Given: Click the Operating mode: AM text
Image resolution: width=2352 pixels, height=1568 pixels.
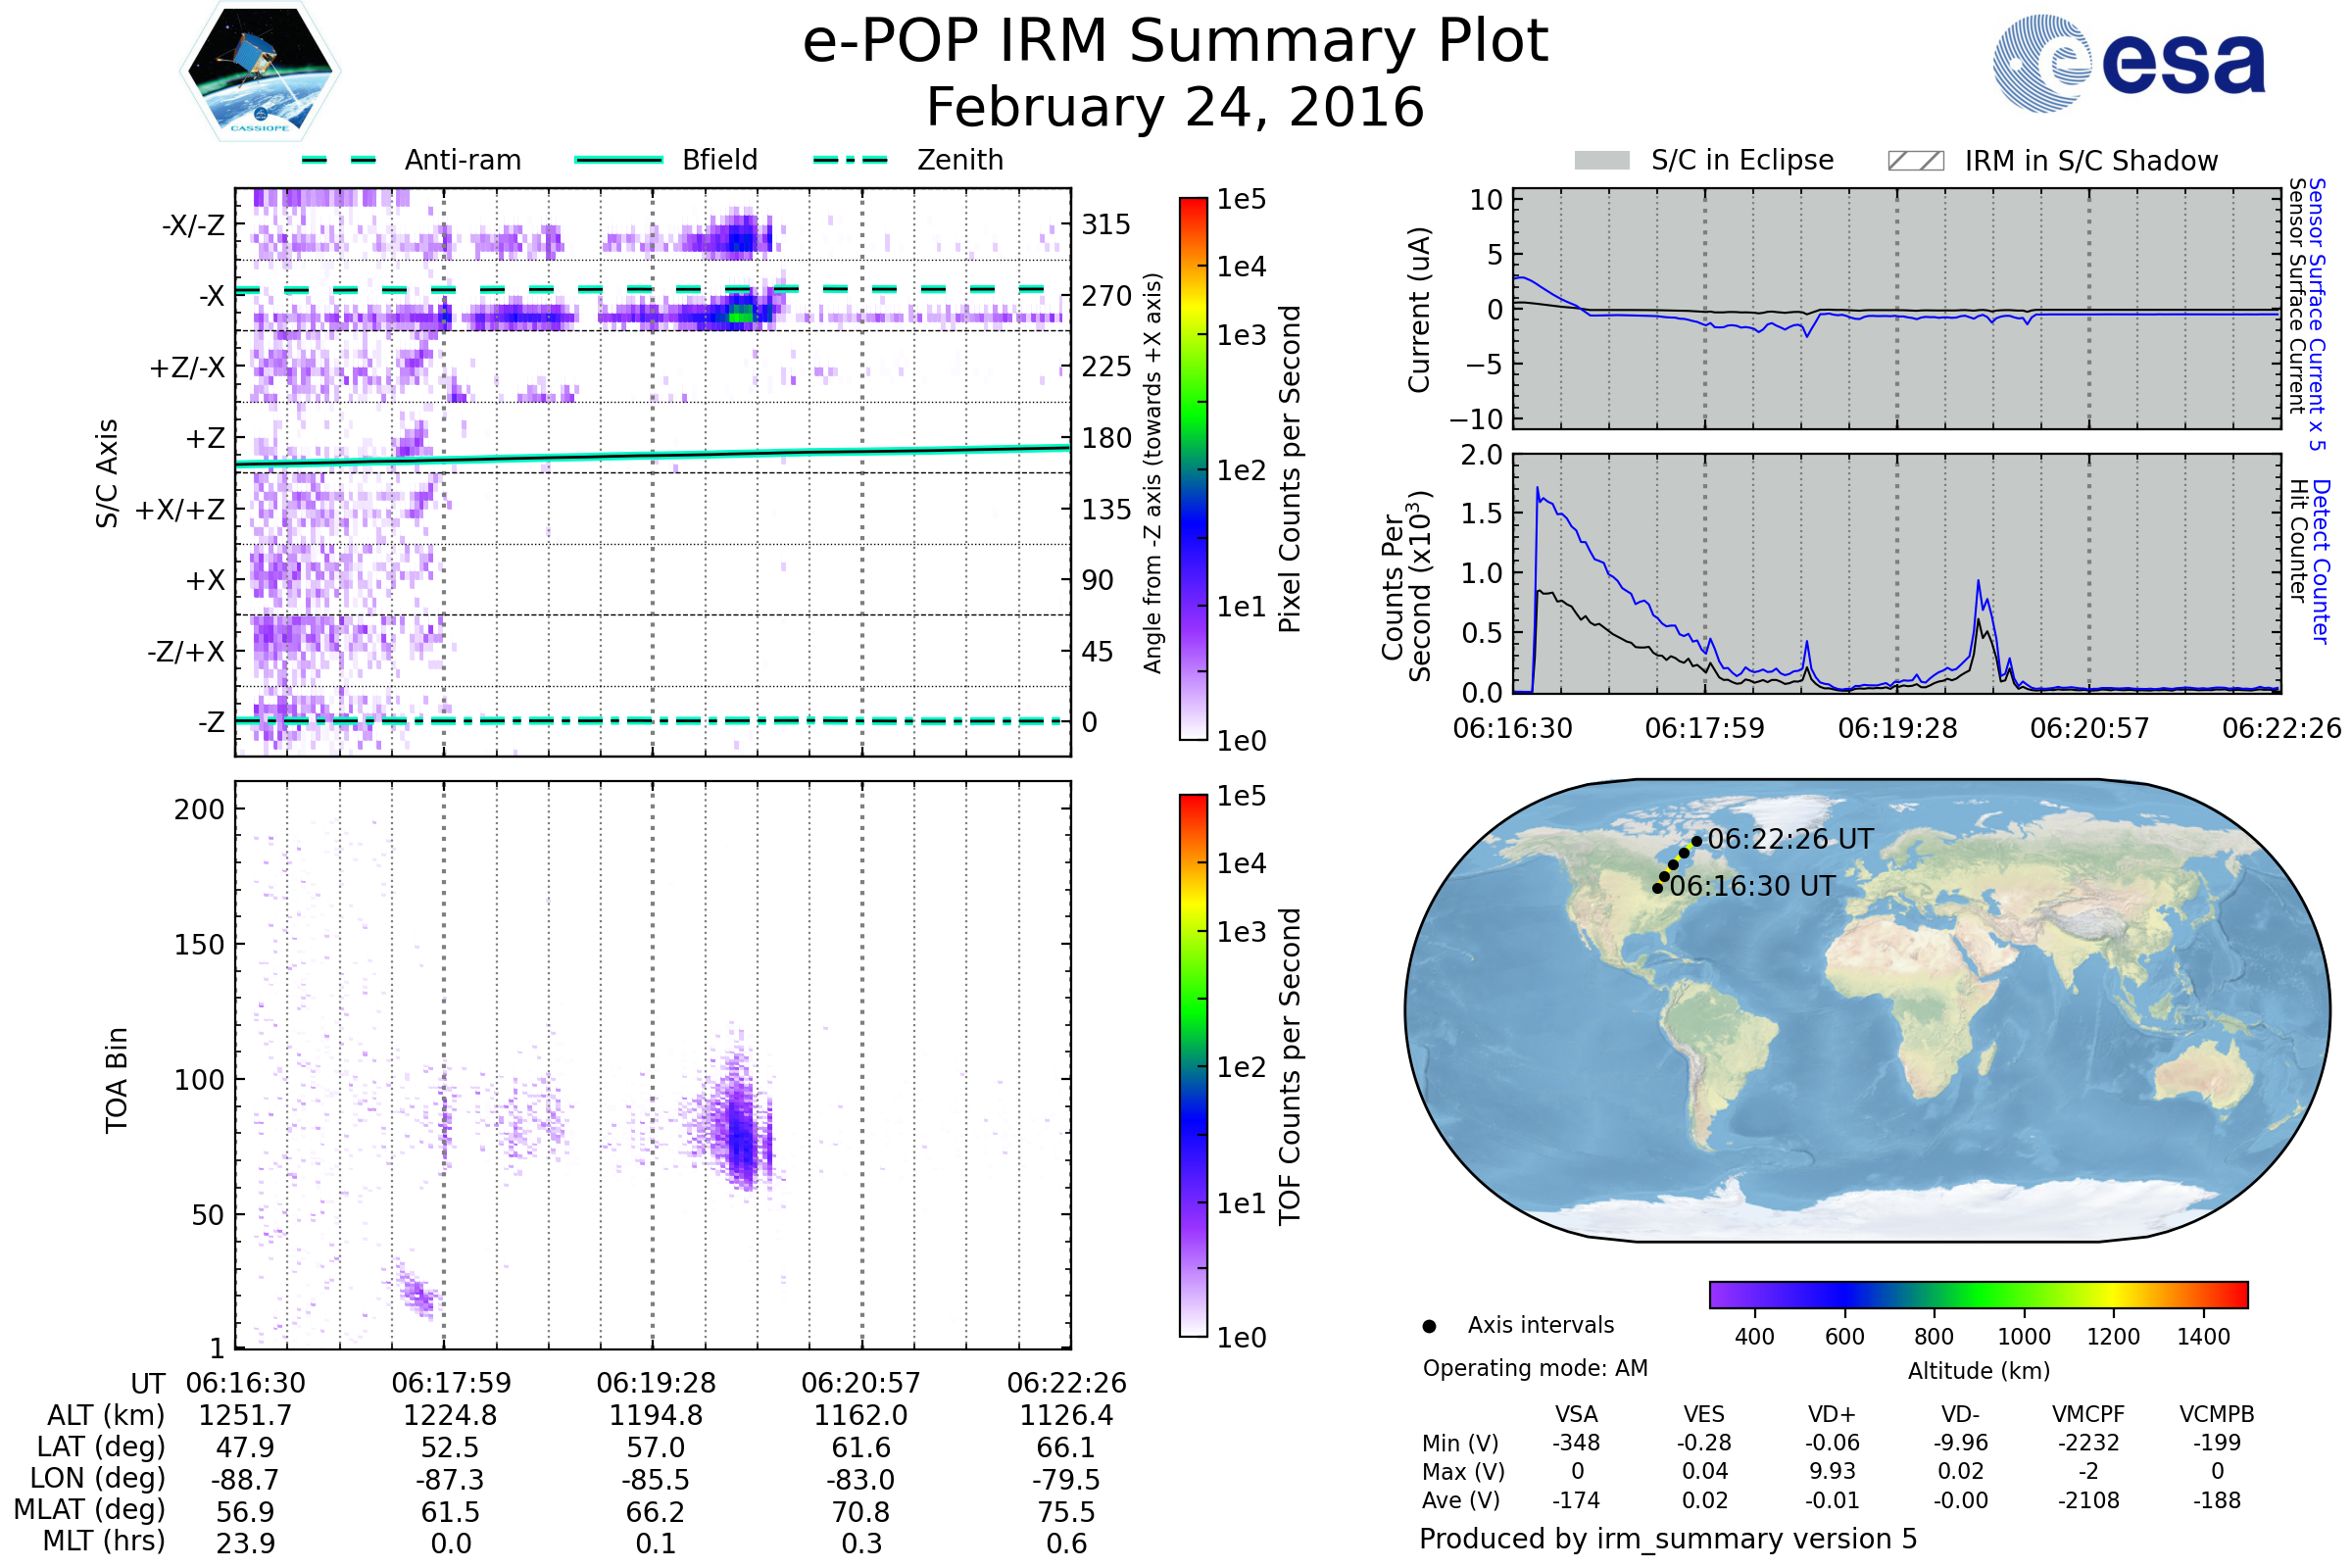Looking at the screenshot, I should [1535, 1368].
